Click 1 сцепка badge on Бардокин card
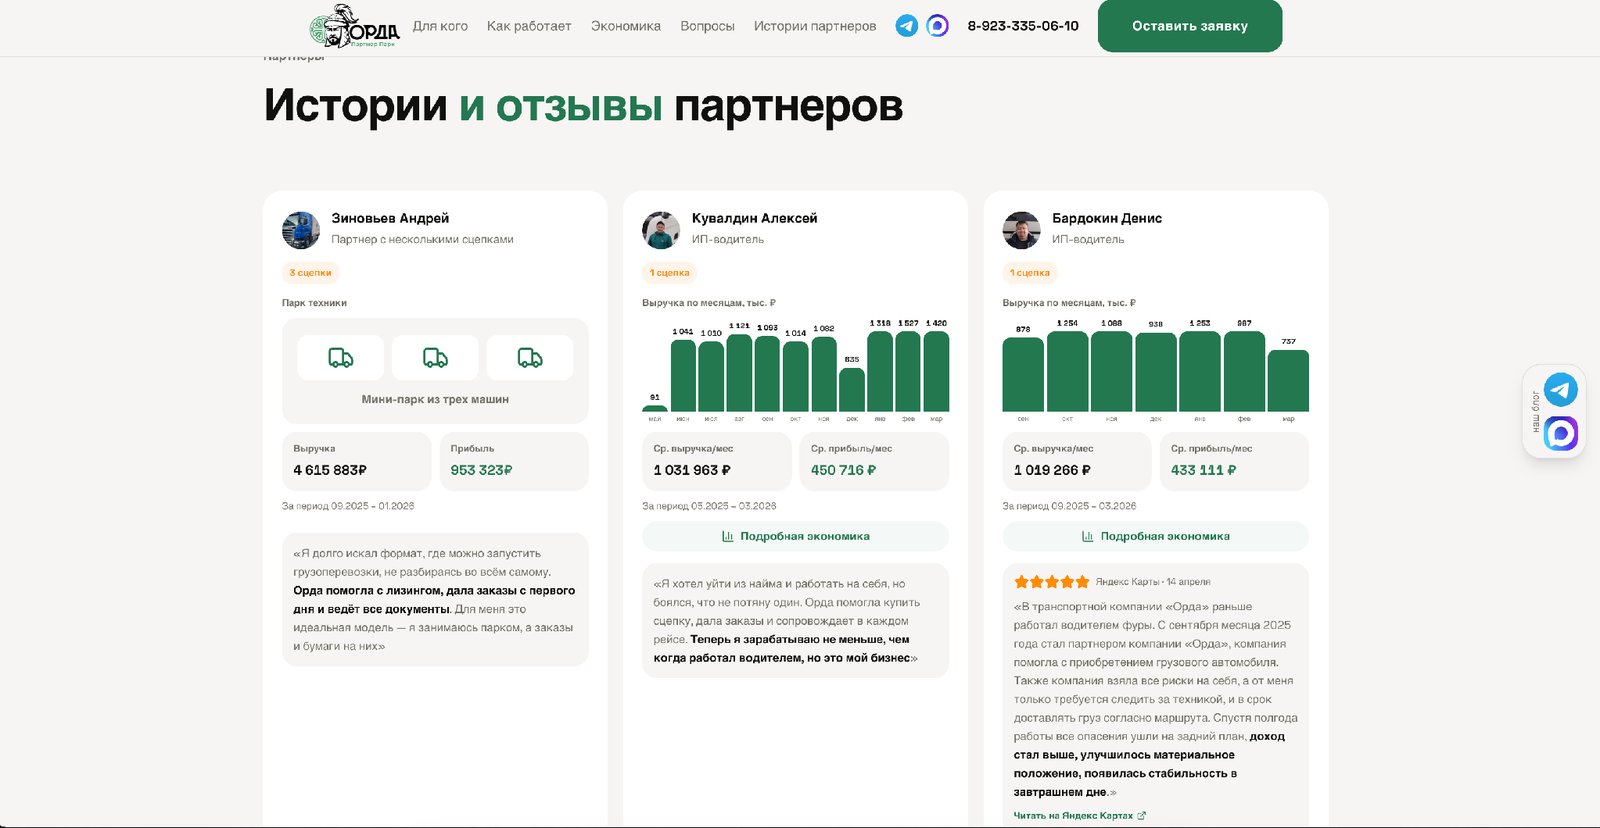The image size is (1600, 828). click(1030, 272)
